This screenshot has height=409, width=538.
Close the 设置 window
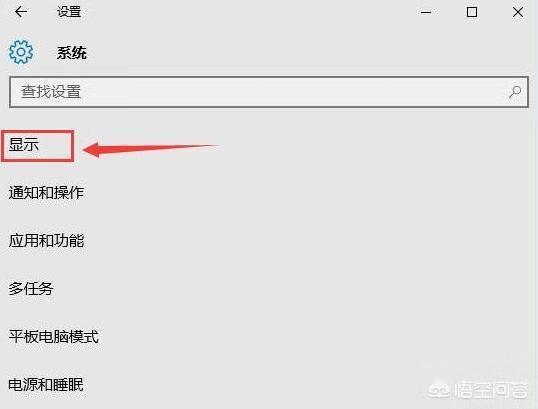518,12
